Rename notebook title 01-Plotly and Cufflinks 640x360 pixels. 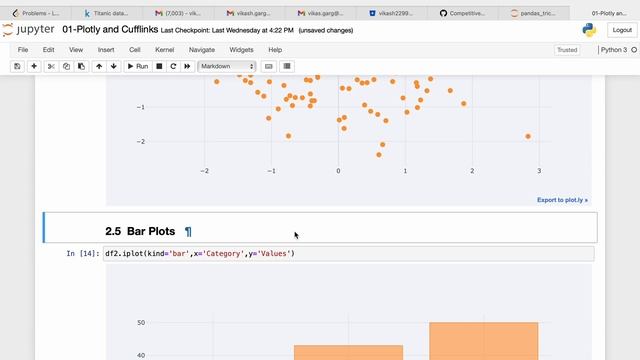[x=110, y=30]
